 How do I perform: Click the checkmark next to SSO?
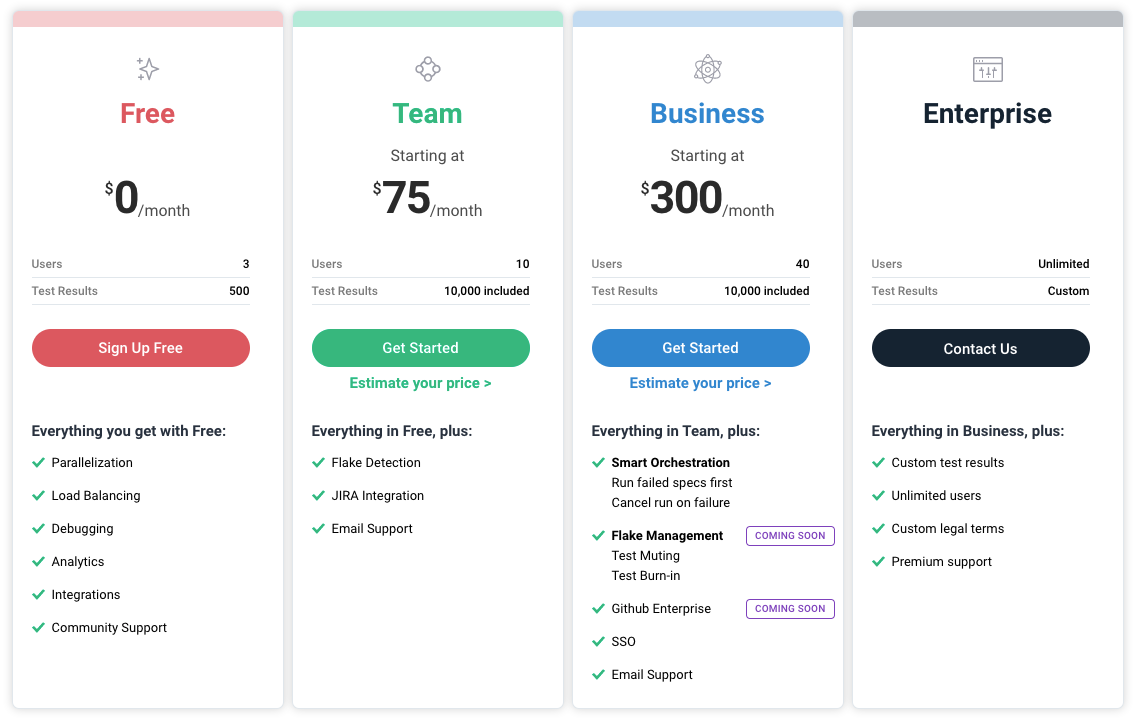(599, 642)
